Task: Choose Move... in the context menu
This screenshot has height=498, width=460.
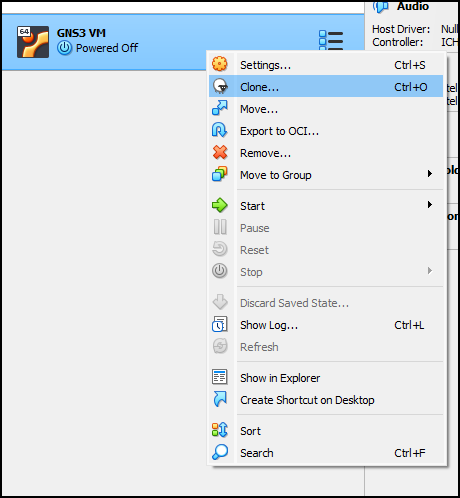Action: pyautogui.click(x=326, y=109)
